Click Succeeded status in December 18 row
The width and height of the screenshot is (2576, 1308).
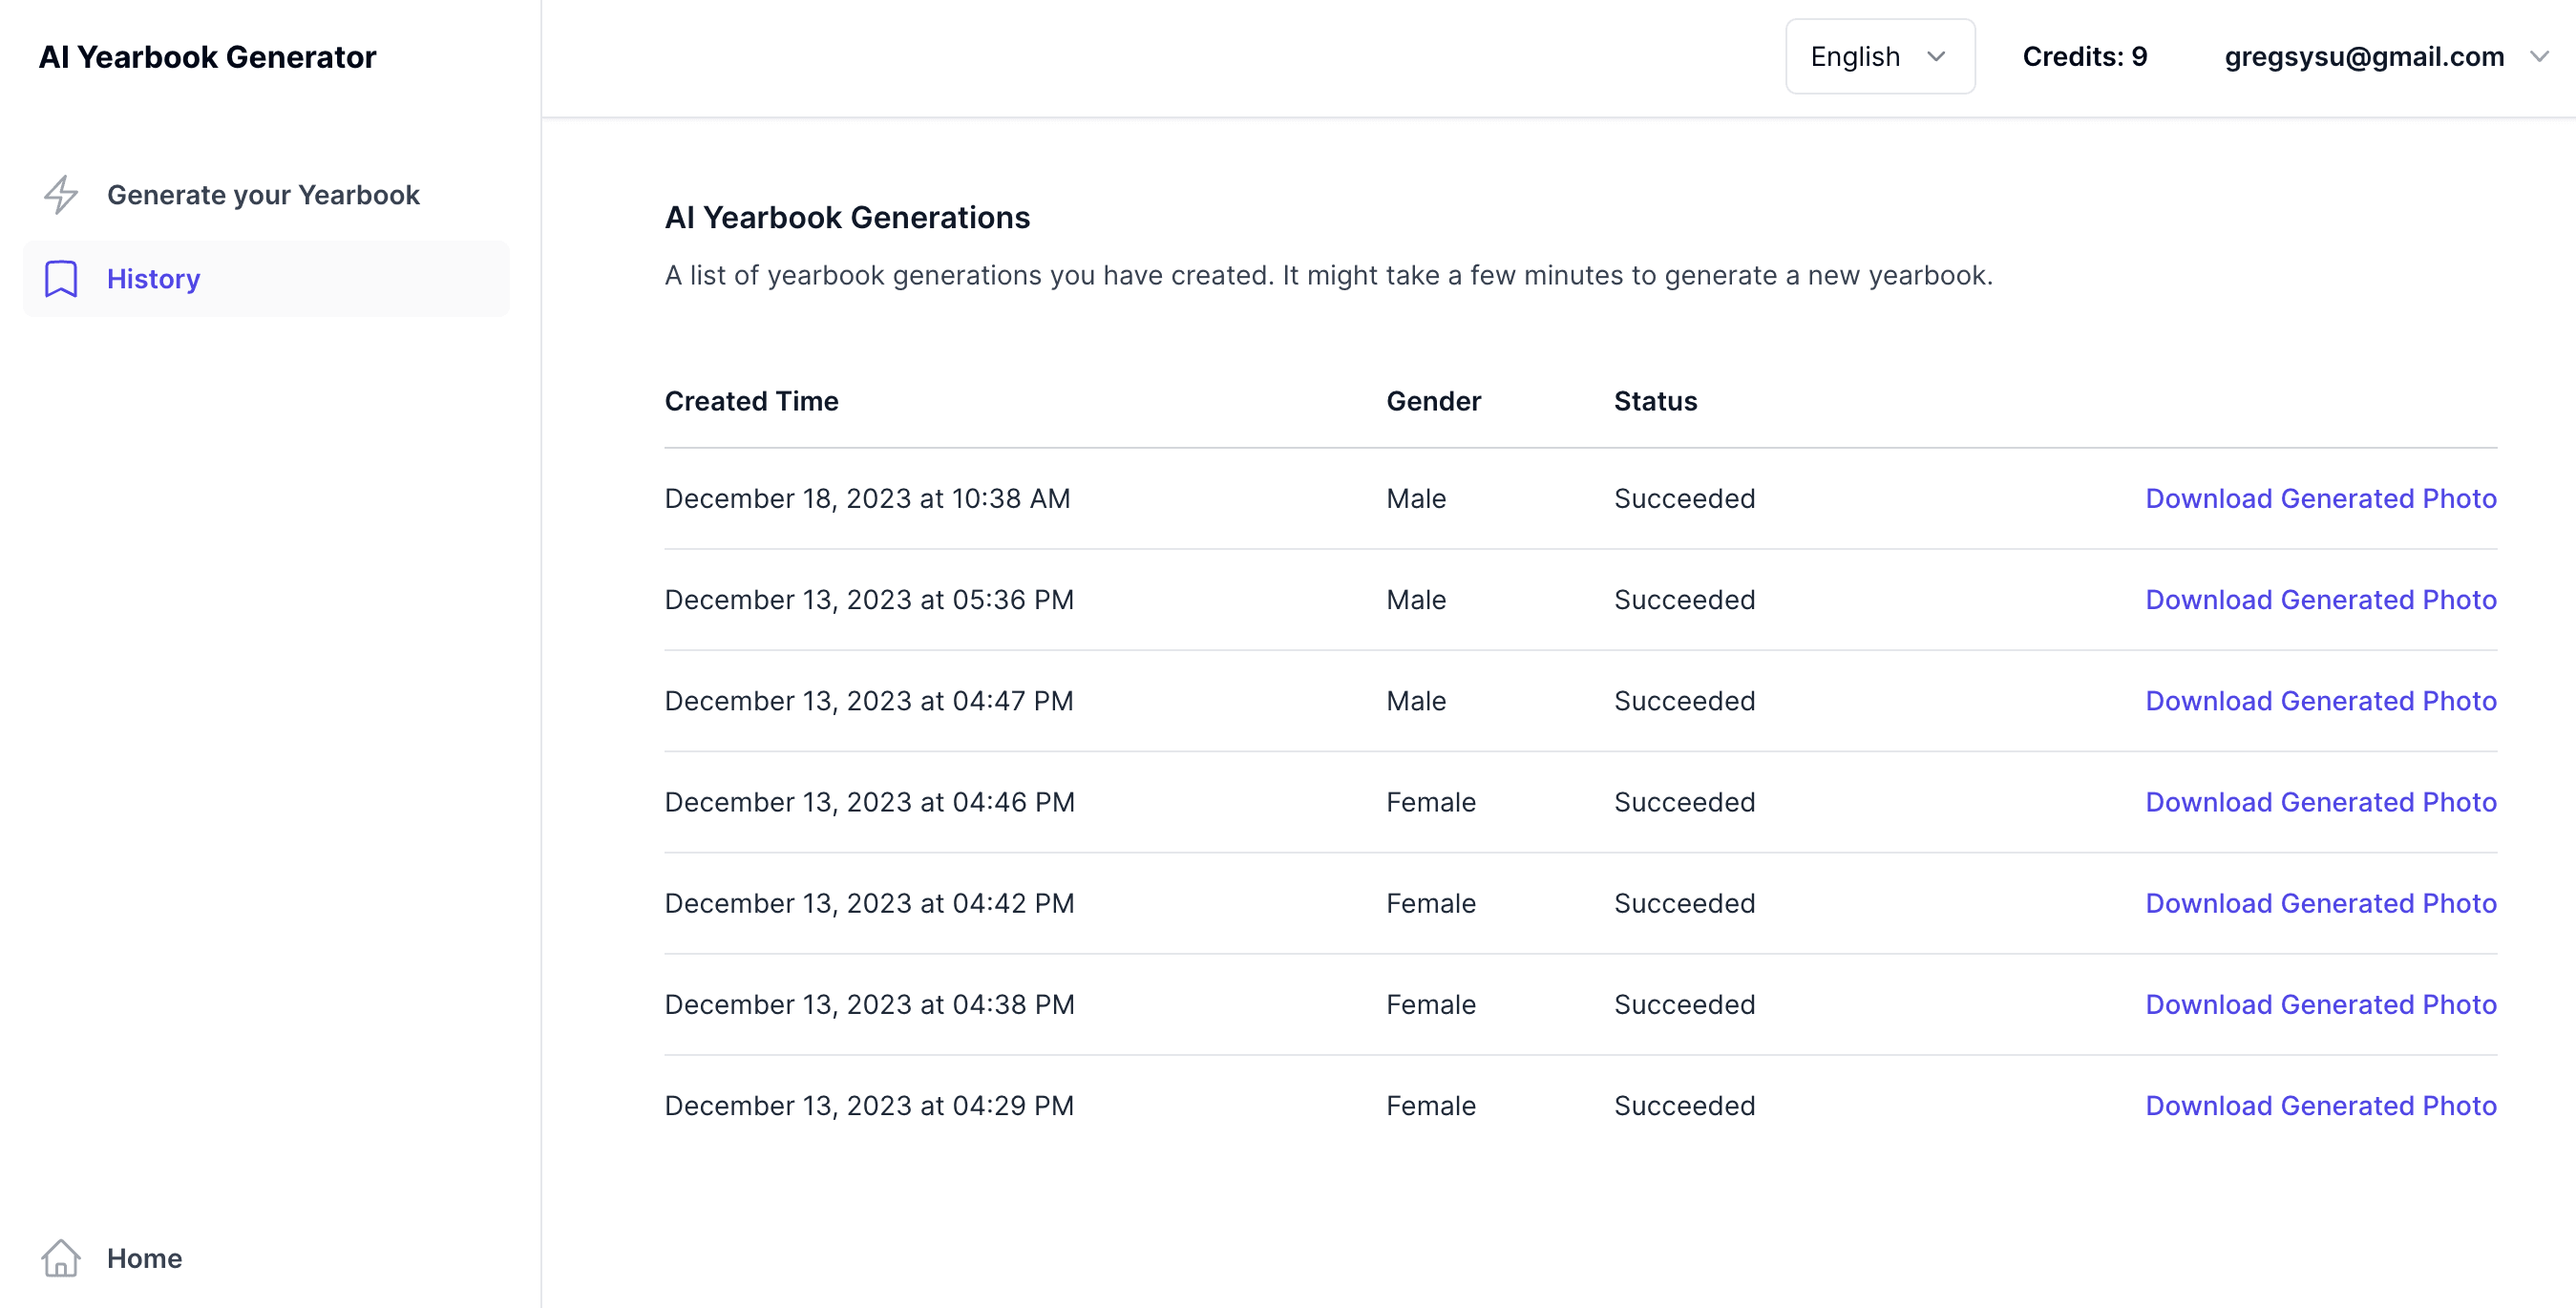pos(1684,499)
